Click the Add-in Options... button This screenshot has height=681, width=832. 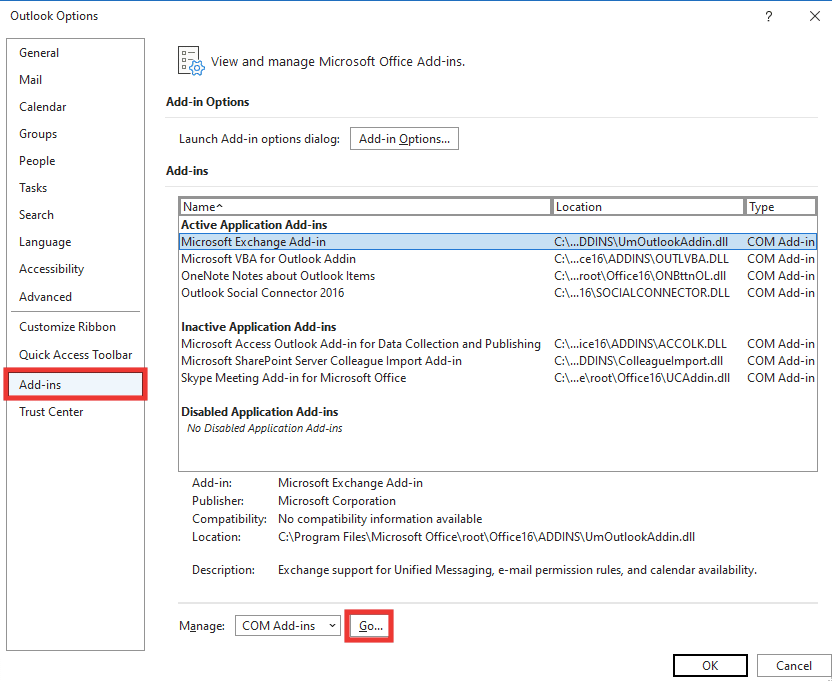pyautogui.click(x=404, y=139)
